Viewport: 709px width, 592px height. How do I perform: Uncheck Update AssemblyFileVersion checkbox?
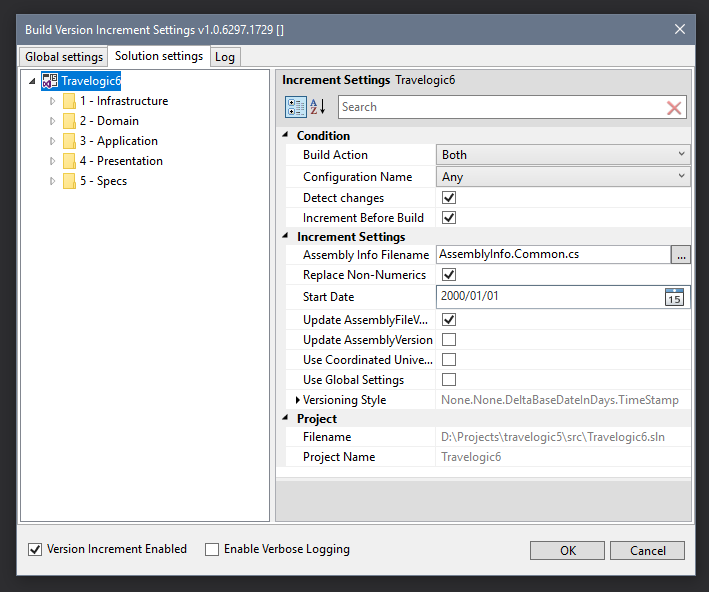click(x=449, y=320)
